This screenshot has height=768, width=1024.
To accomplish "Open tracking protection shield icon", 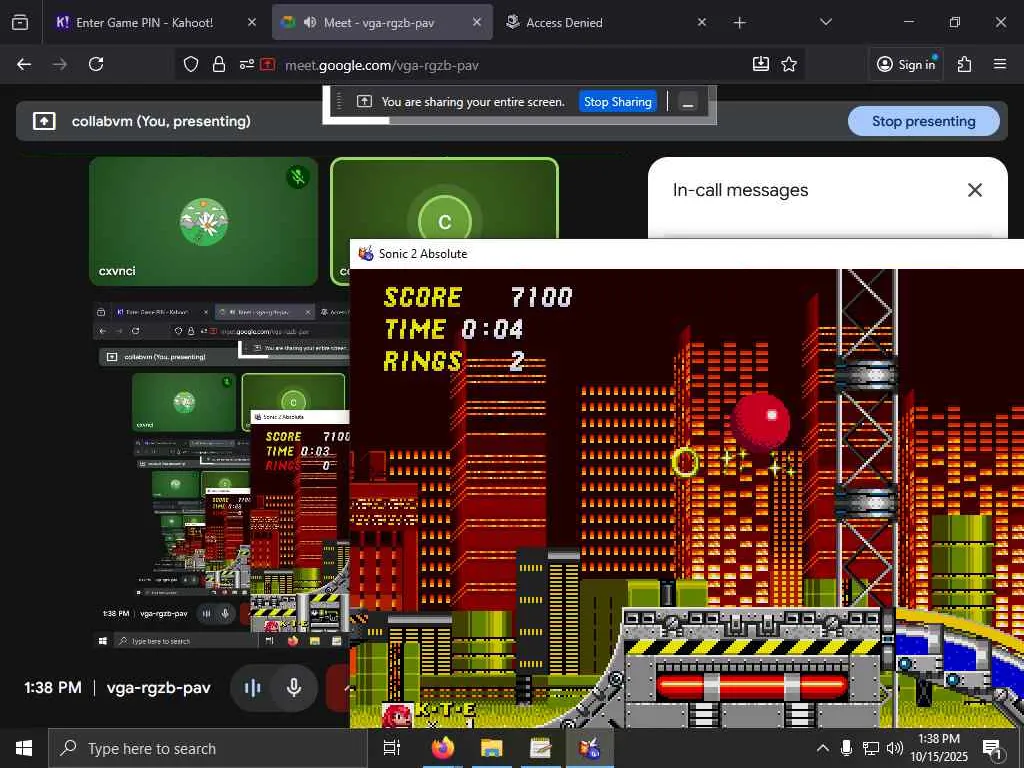I will [x=191, y=64].
